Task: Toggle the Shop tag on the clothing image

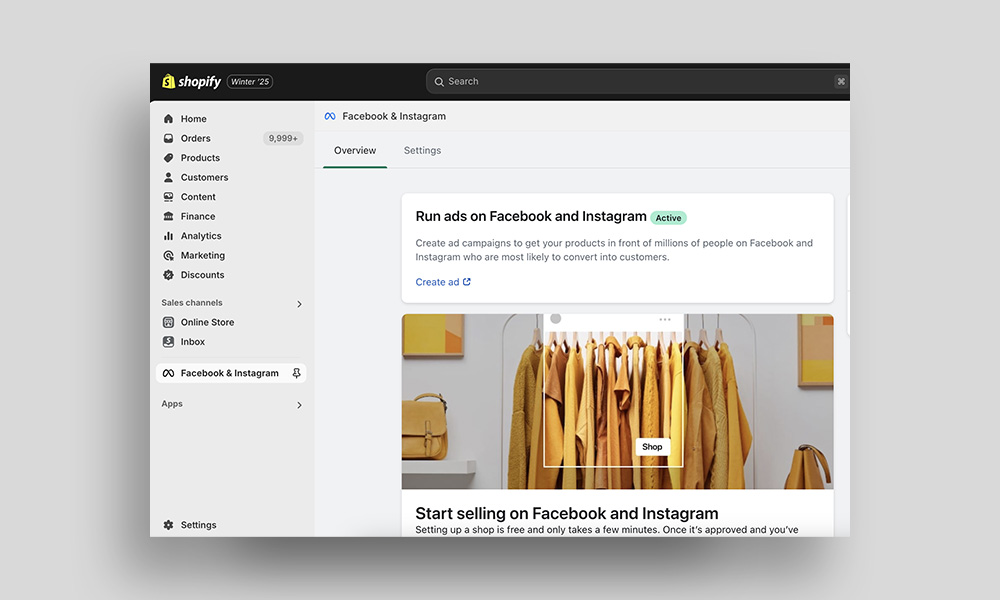Action: (x=652, y=446)
